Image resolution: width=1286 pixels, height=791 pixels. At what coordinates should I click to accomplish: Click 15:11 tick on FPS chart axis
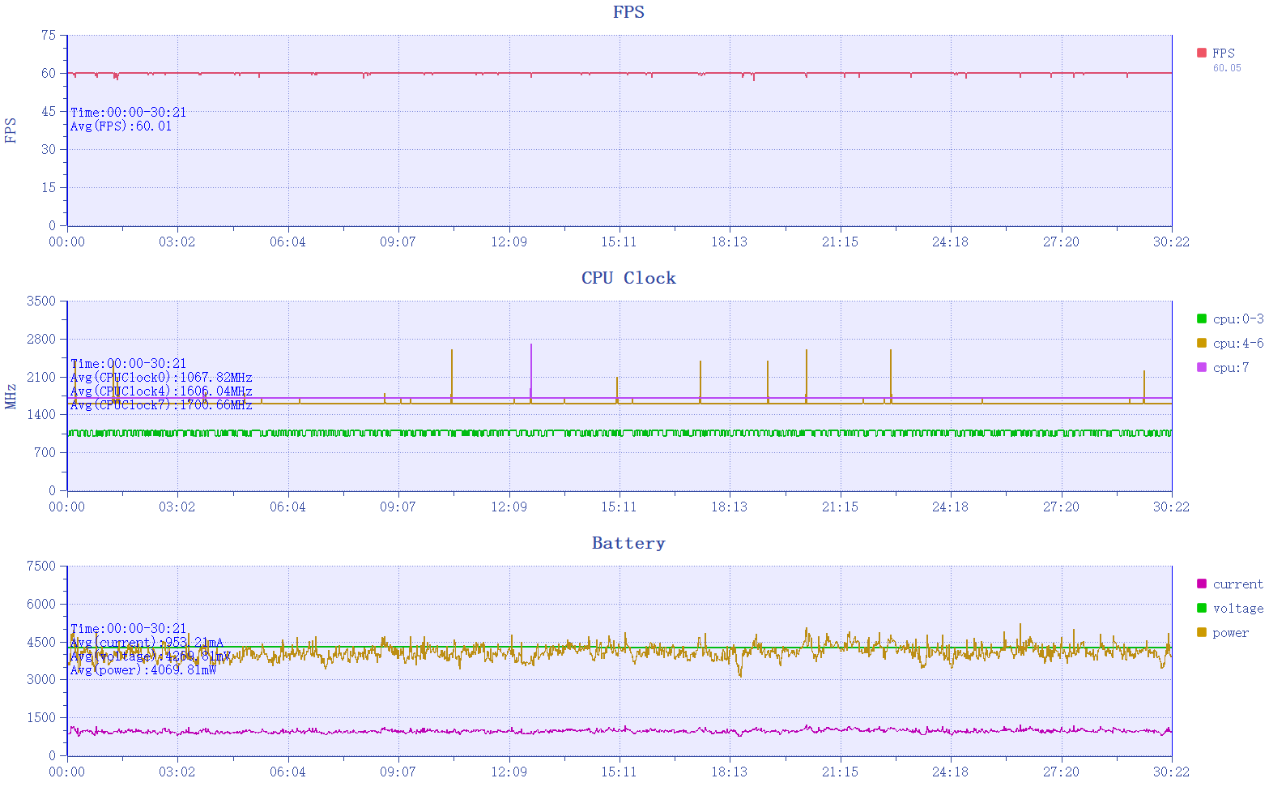619,242
